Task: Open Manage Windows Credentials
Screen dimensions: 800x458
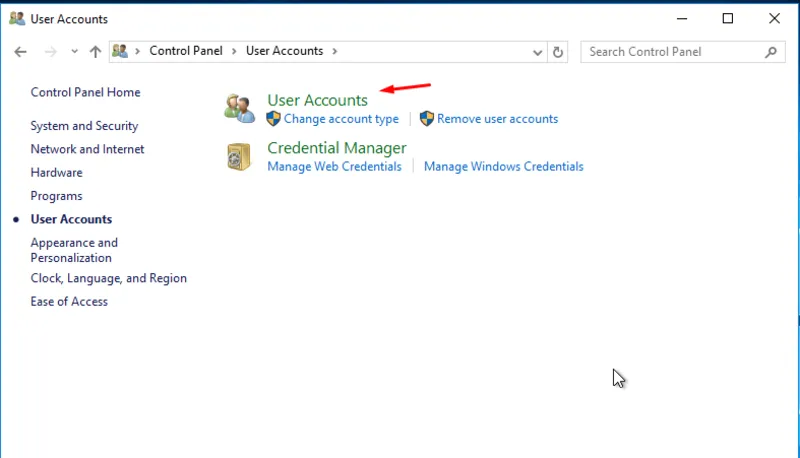Action: (x=503, y=167)
